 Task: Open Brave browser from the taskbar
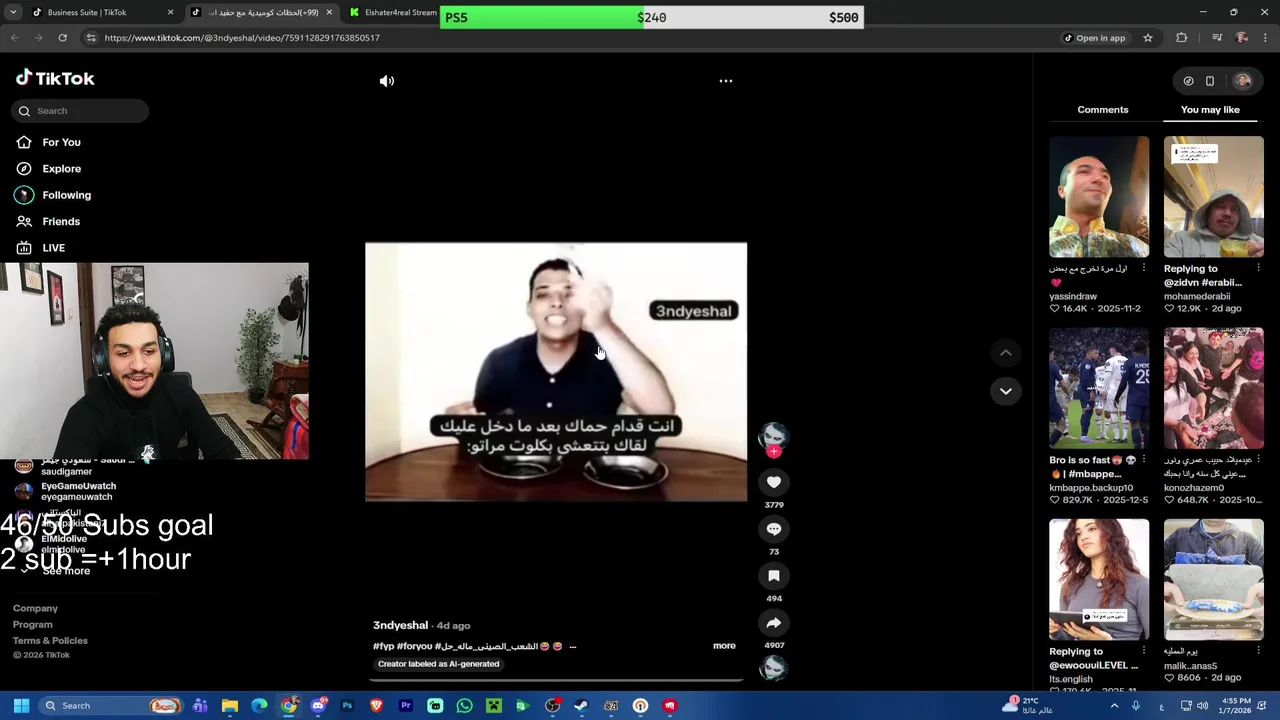(376, 706)
